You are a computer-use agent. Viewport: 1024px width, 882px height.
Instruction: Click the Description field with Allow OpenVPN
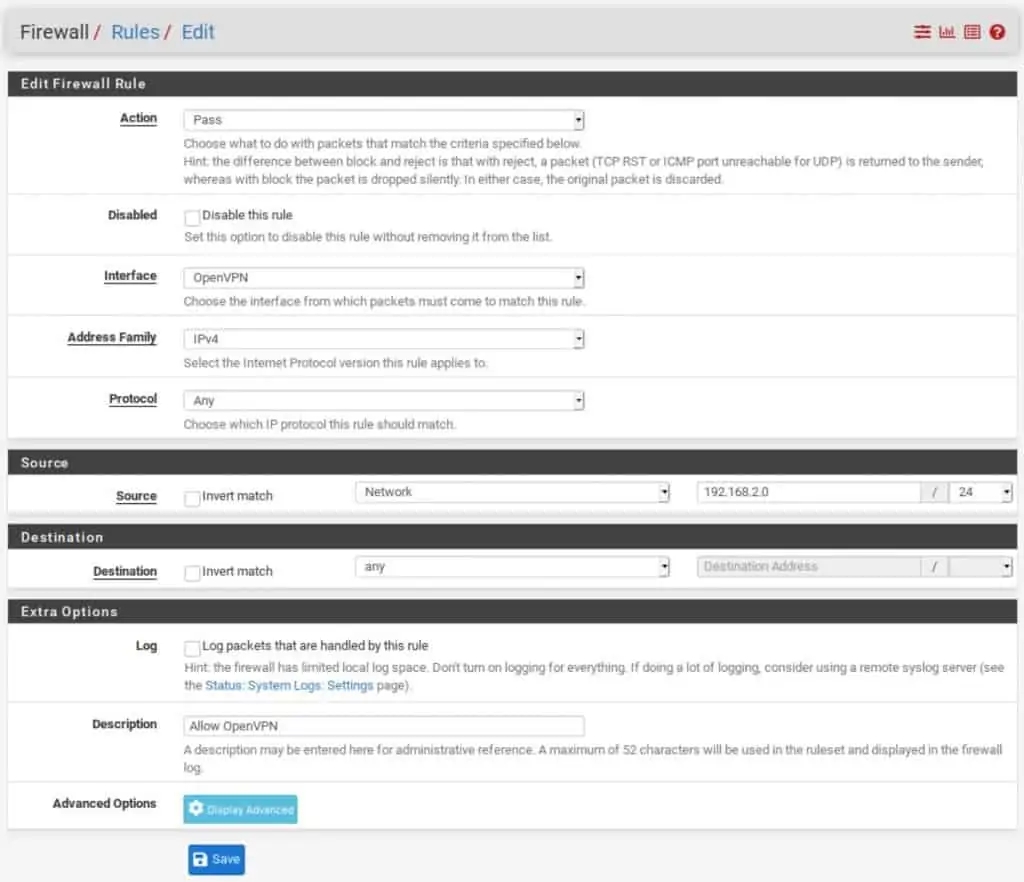point(383,726)
